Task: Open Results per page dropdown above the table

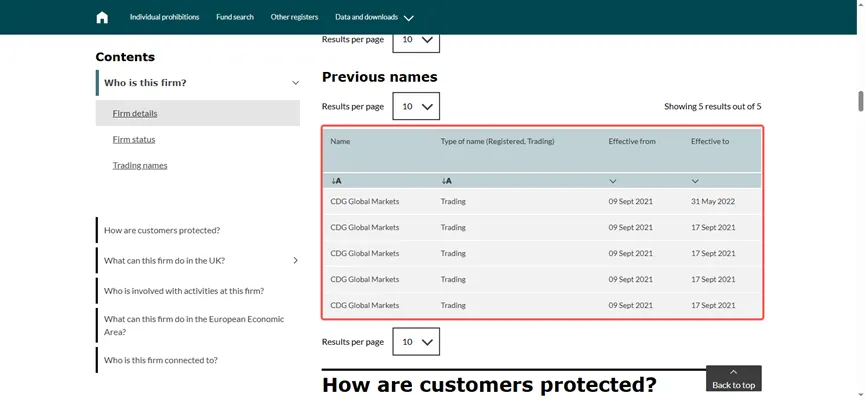Action: [x=416, y=106]
